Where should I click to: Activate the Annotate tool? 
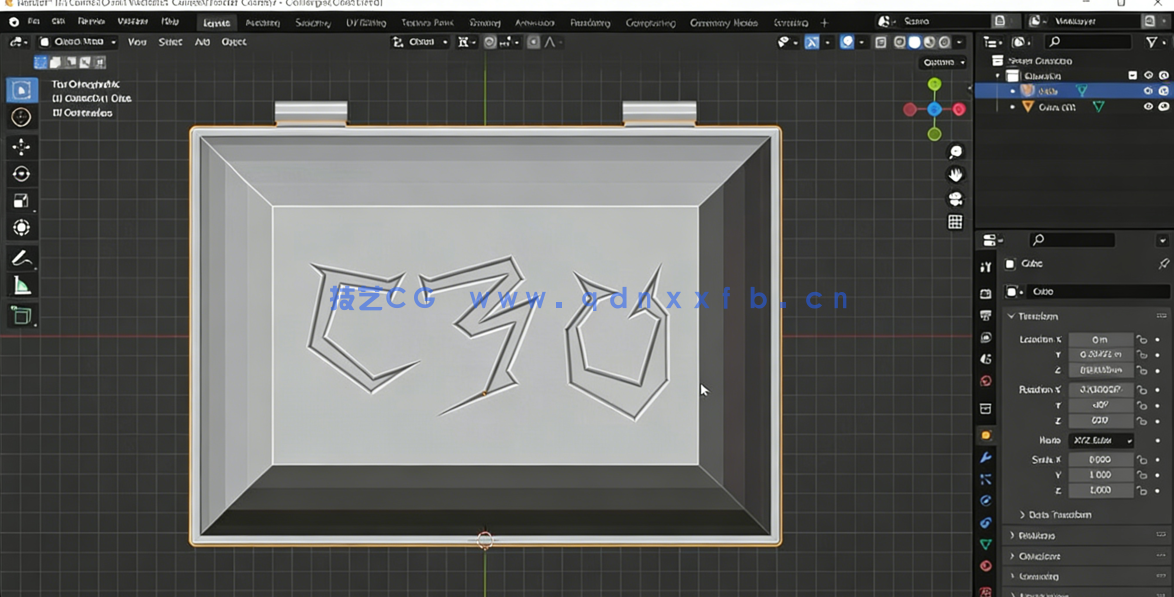[22, 257]
